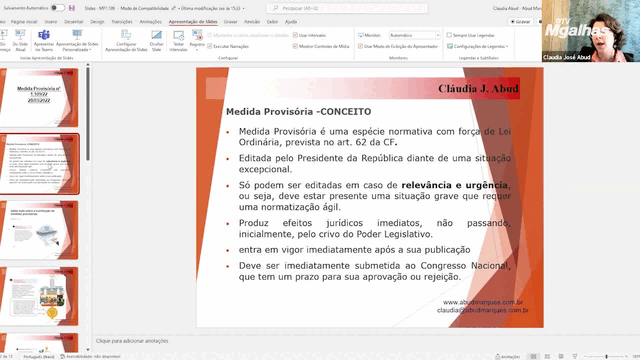This screenshot has width=640, height=360.
Task: Switch to Normal view icon
Action: (x=533, y=357)
